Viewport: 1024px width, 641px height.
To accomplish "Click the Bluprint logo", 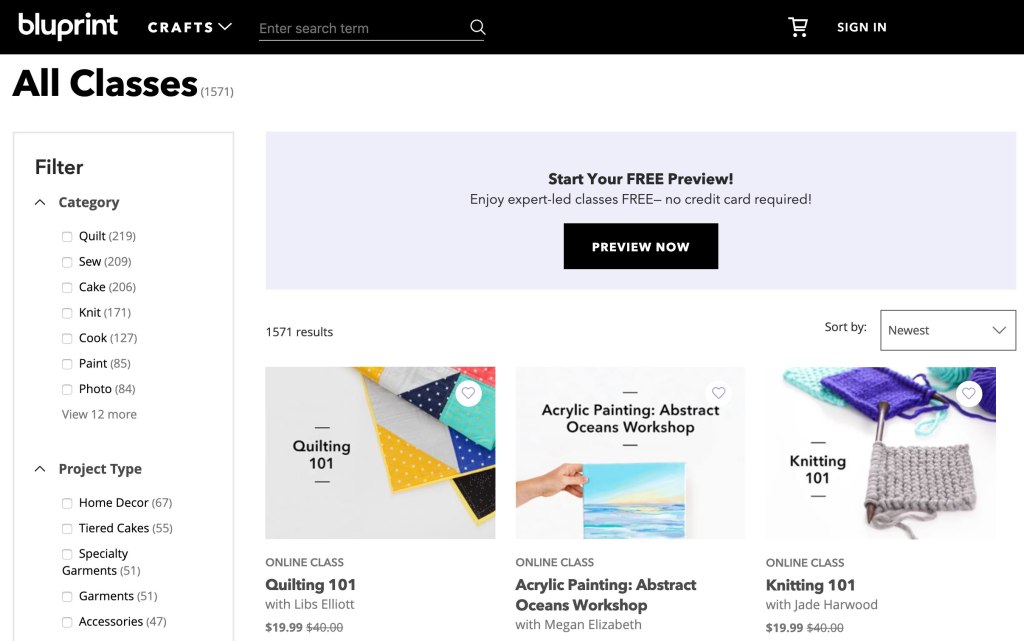I will click(68, 26).
